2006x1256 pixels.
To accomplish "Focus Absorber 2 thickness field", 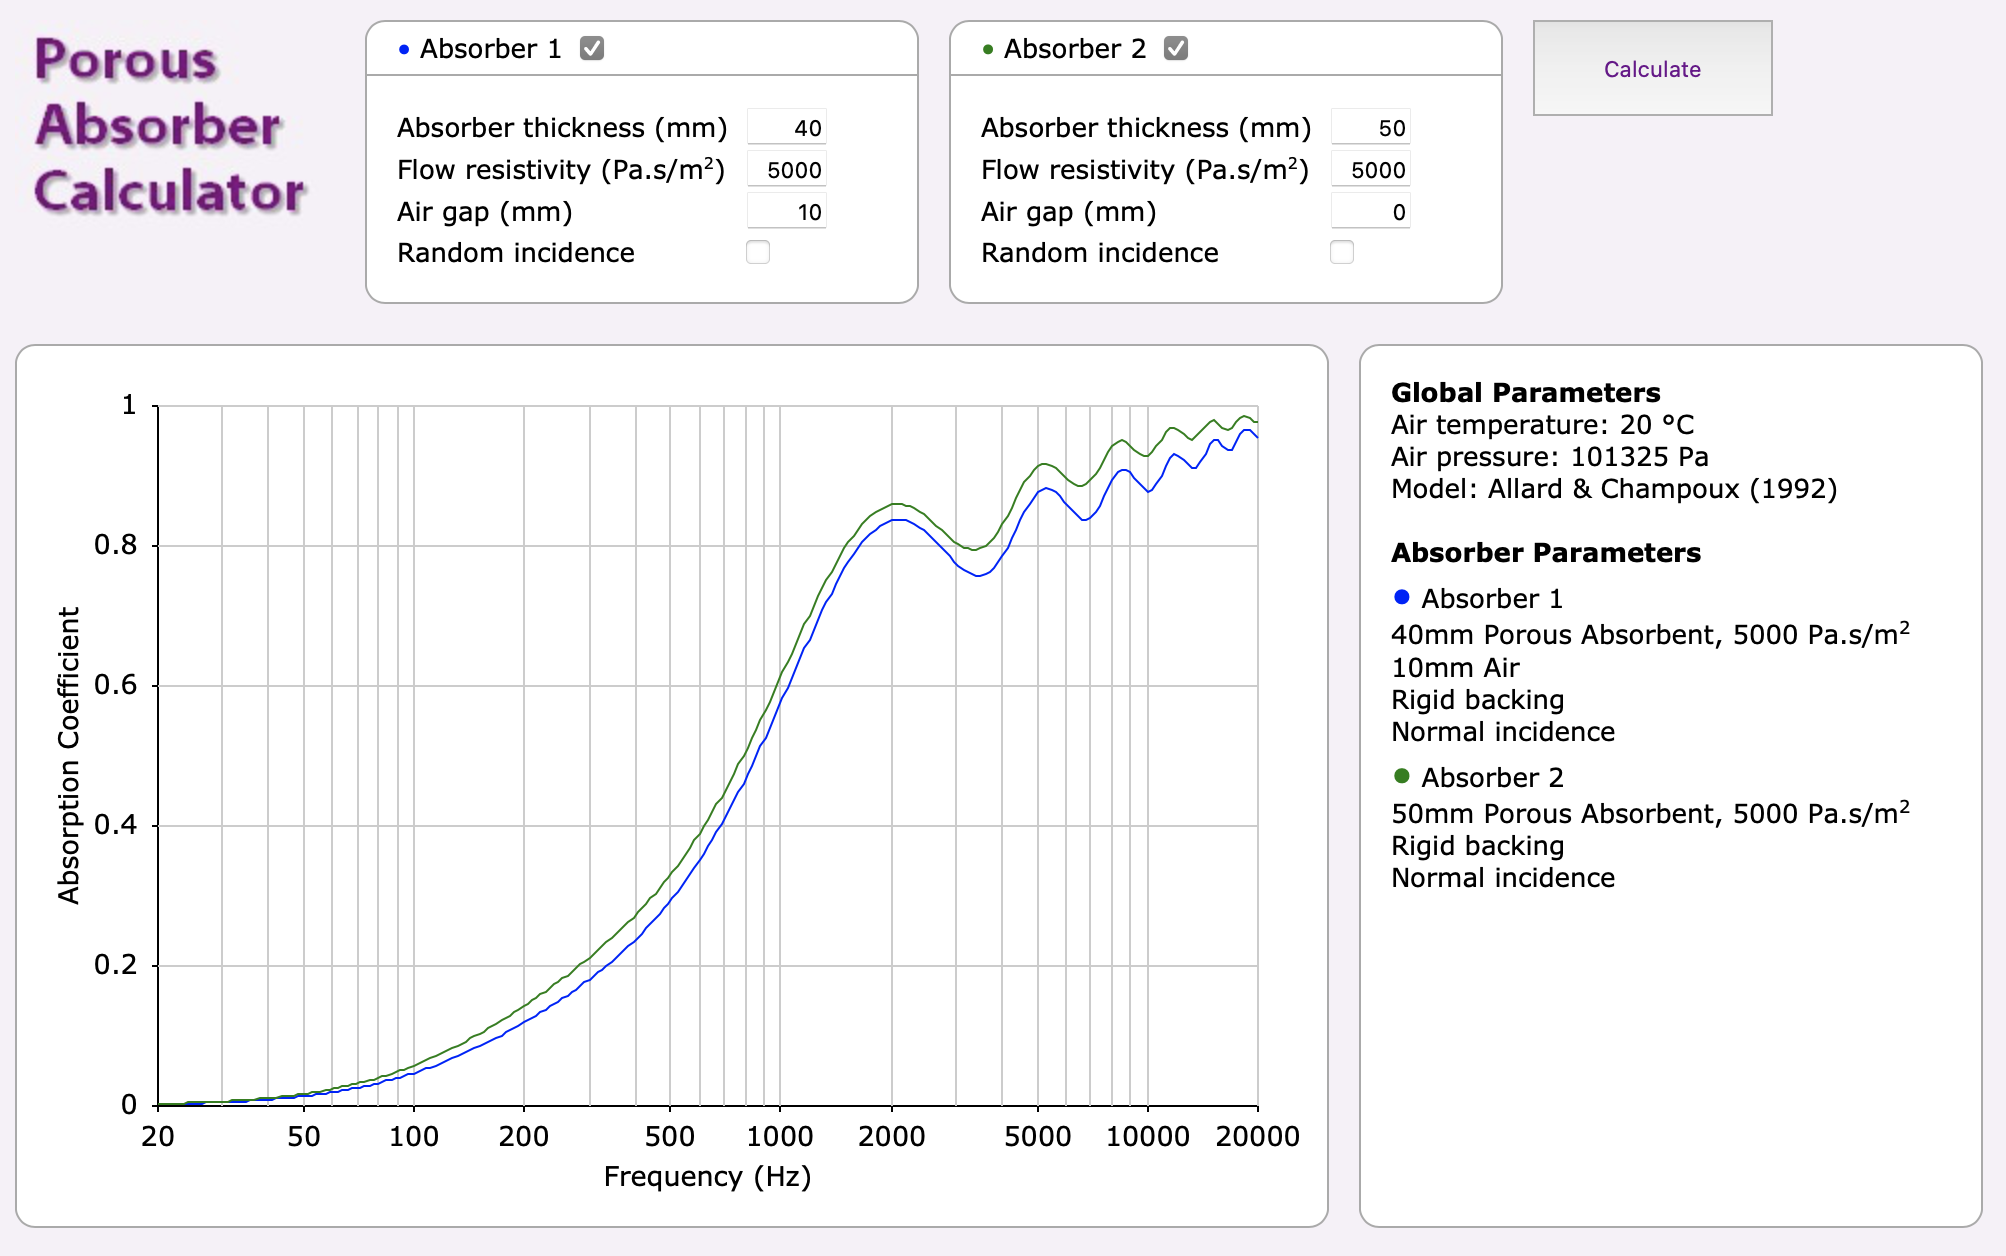I will (1371, 128).
